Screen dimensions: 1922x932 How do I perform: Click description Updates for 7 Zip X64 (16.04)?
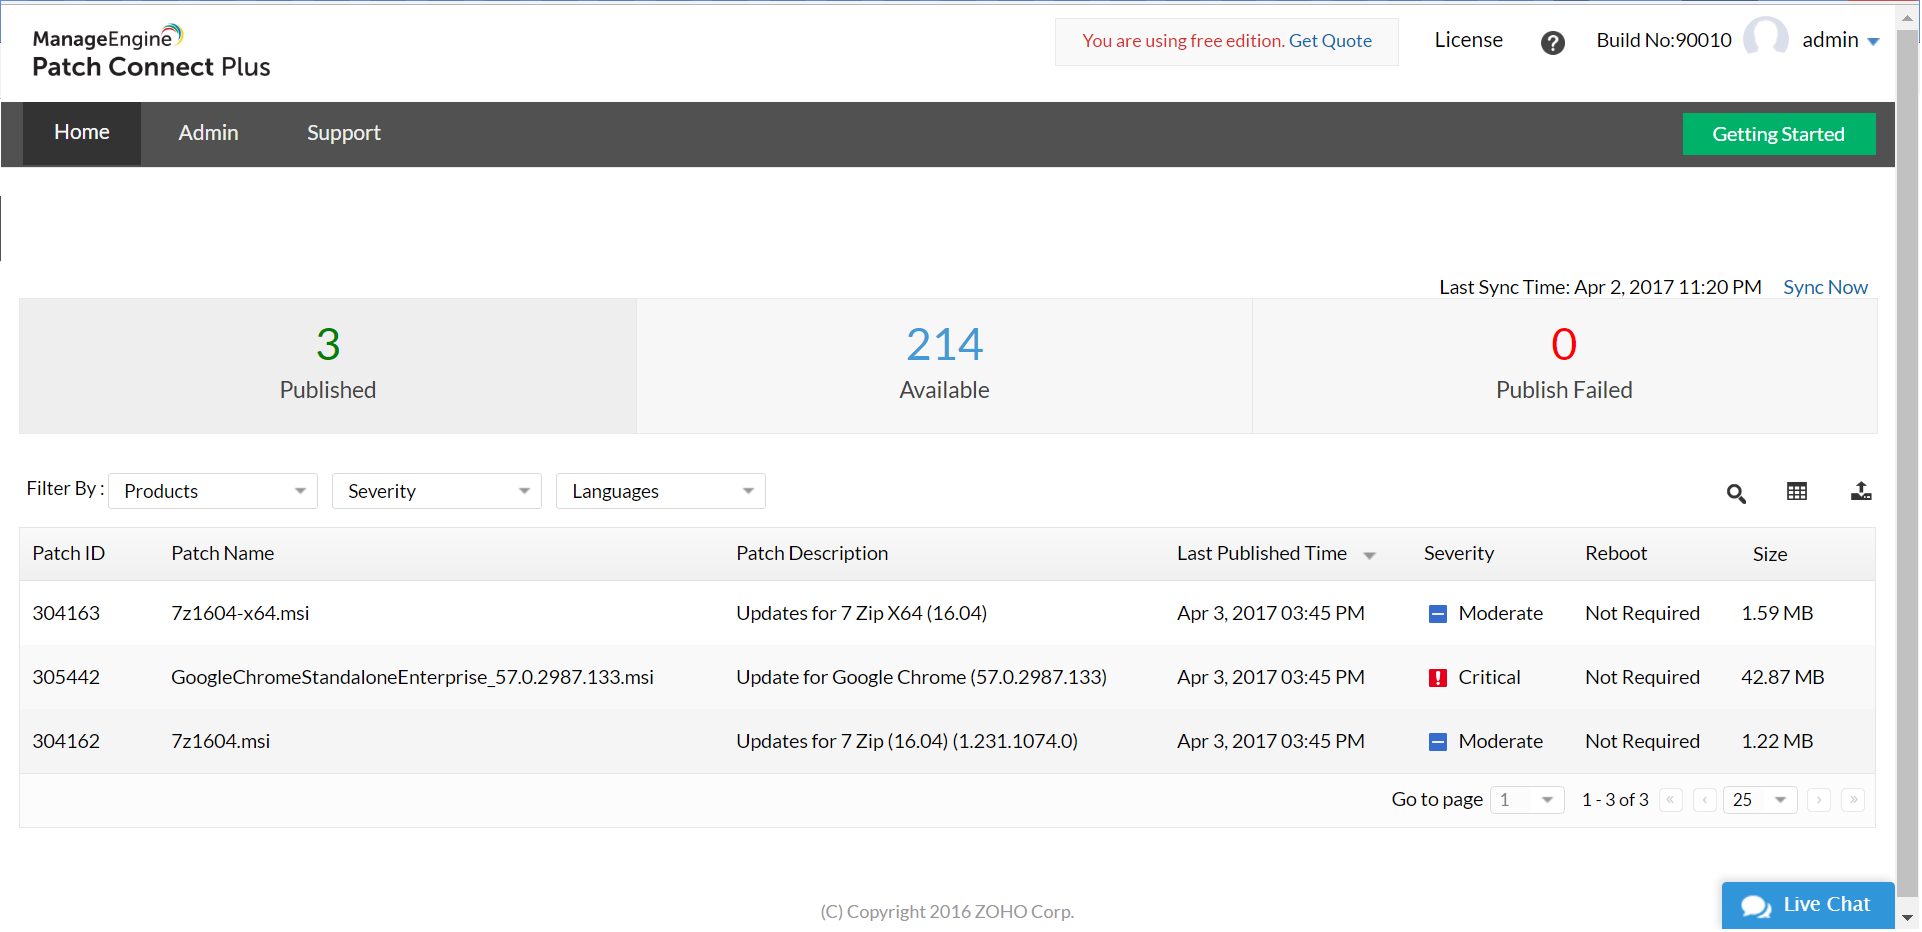click(863, 615)
